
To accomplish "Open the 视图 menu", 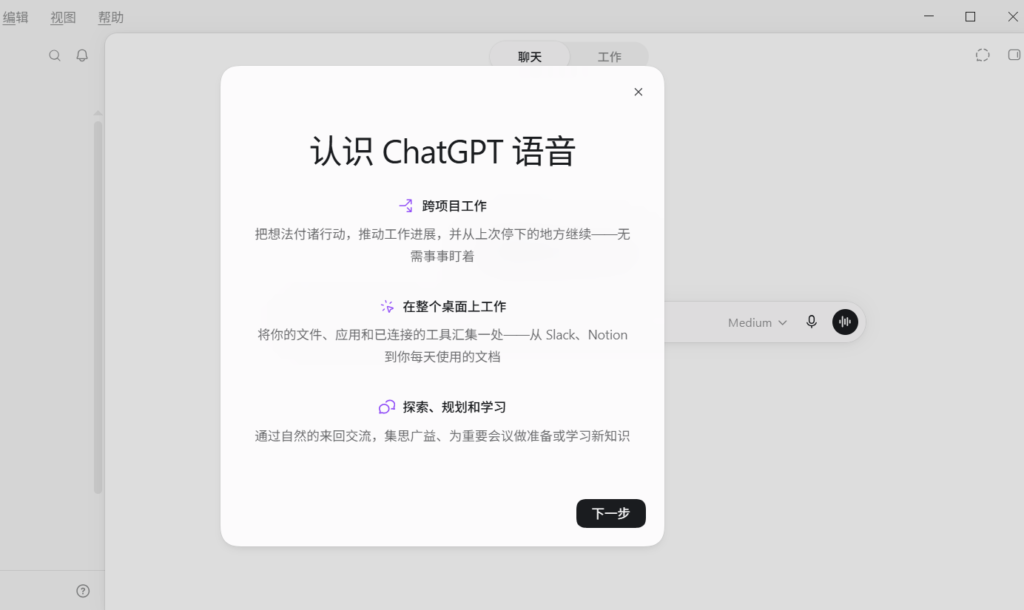I will (x=63, y=18).
